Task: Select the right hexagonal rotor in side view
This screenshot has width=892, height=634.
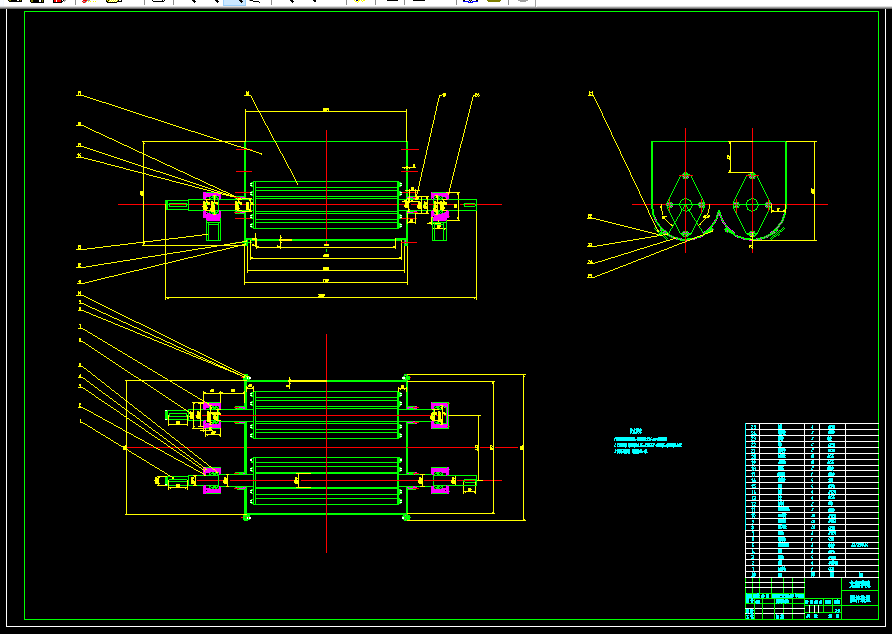Action: click(752, 205)
